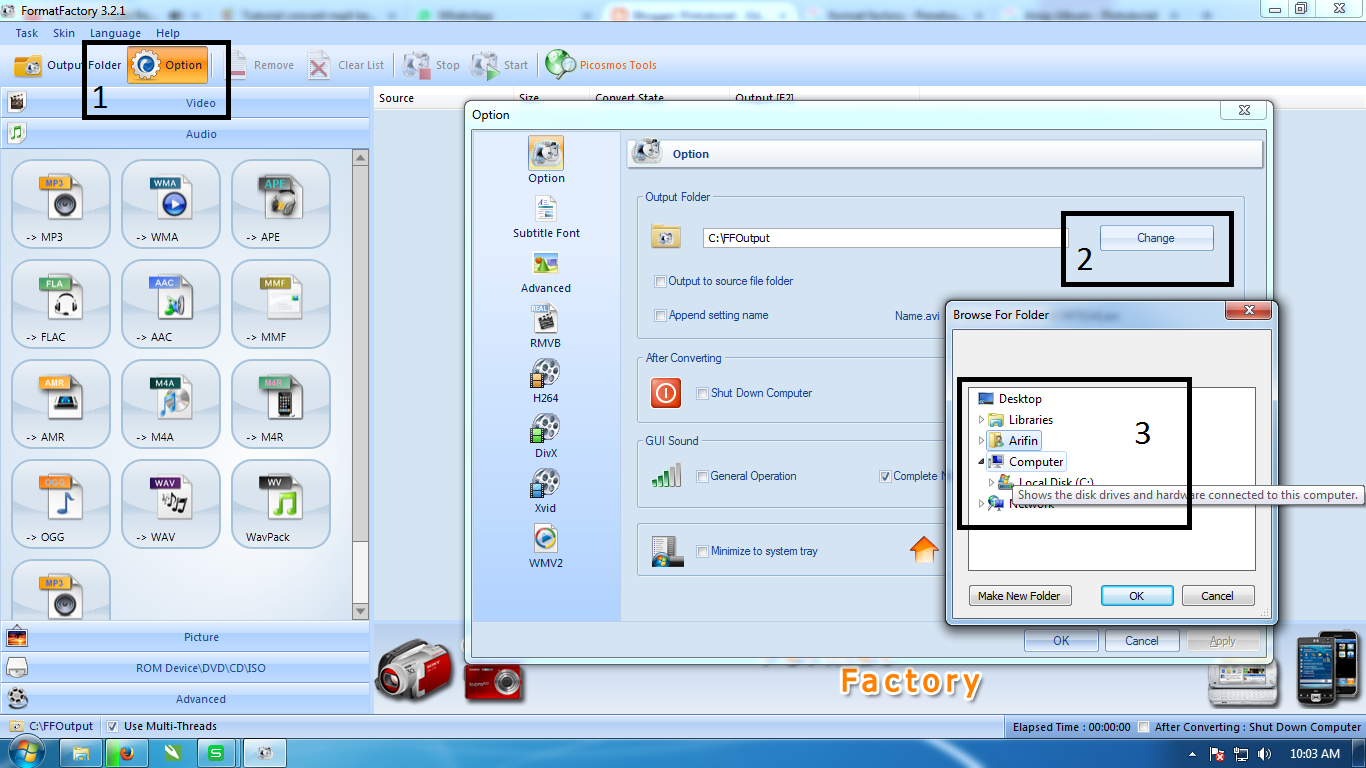Open Subtitle Font settings in sidebar
This screenshot has height=768, width=1366.
tap(546, 217)
